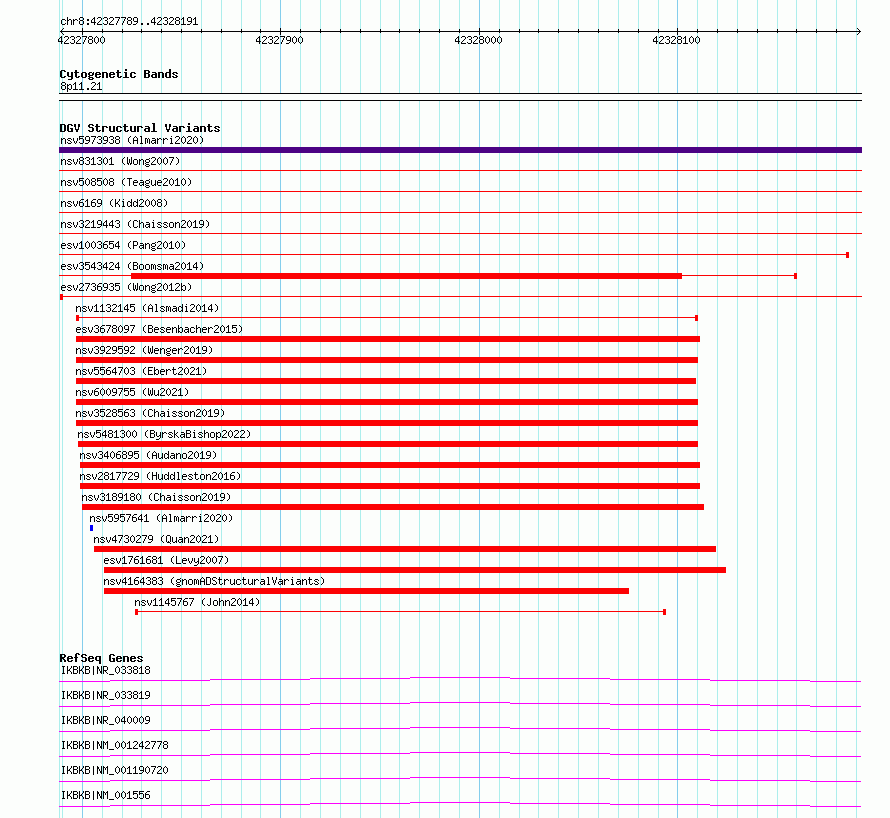Open the IKBKB|NR_033819 gene label

click(x=106, y=695)
